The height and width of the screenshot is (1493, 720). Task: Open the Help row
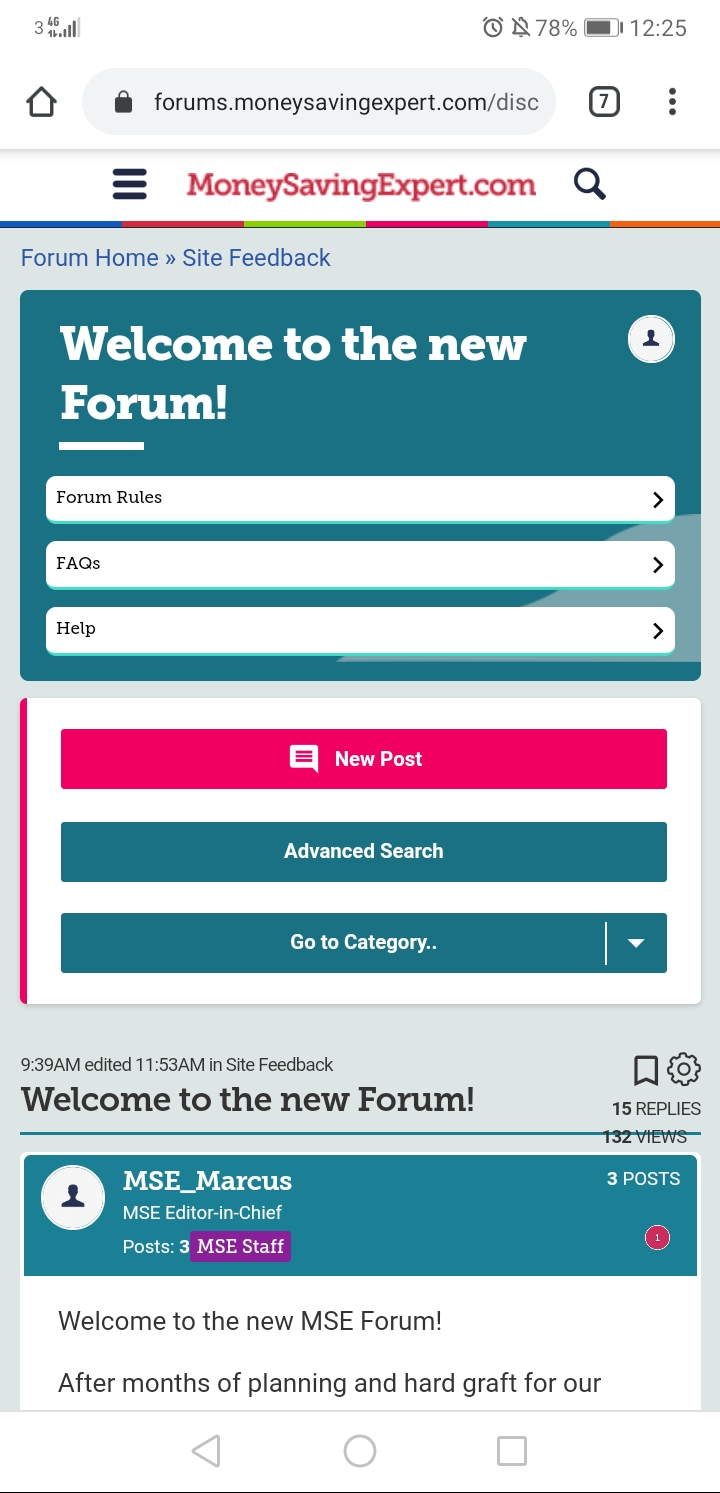pyautogui.click(x=360, y=630)
